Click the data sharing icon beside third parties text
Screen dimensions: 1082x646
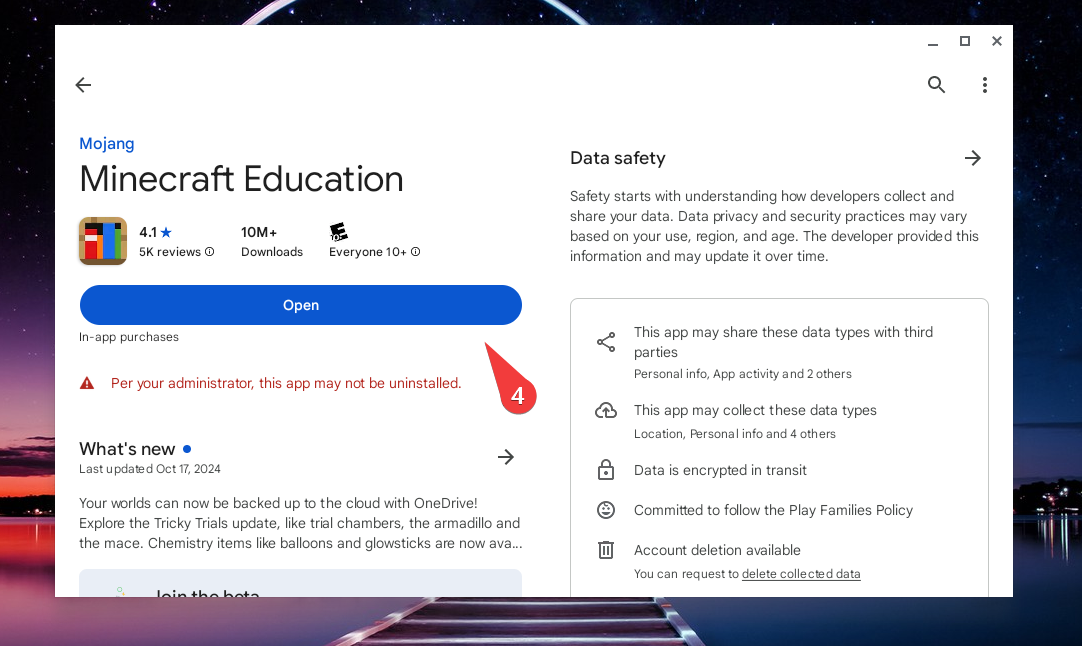(x=606, y=341)
